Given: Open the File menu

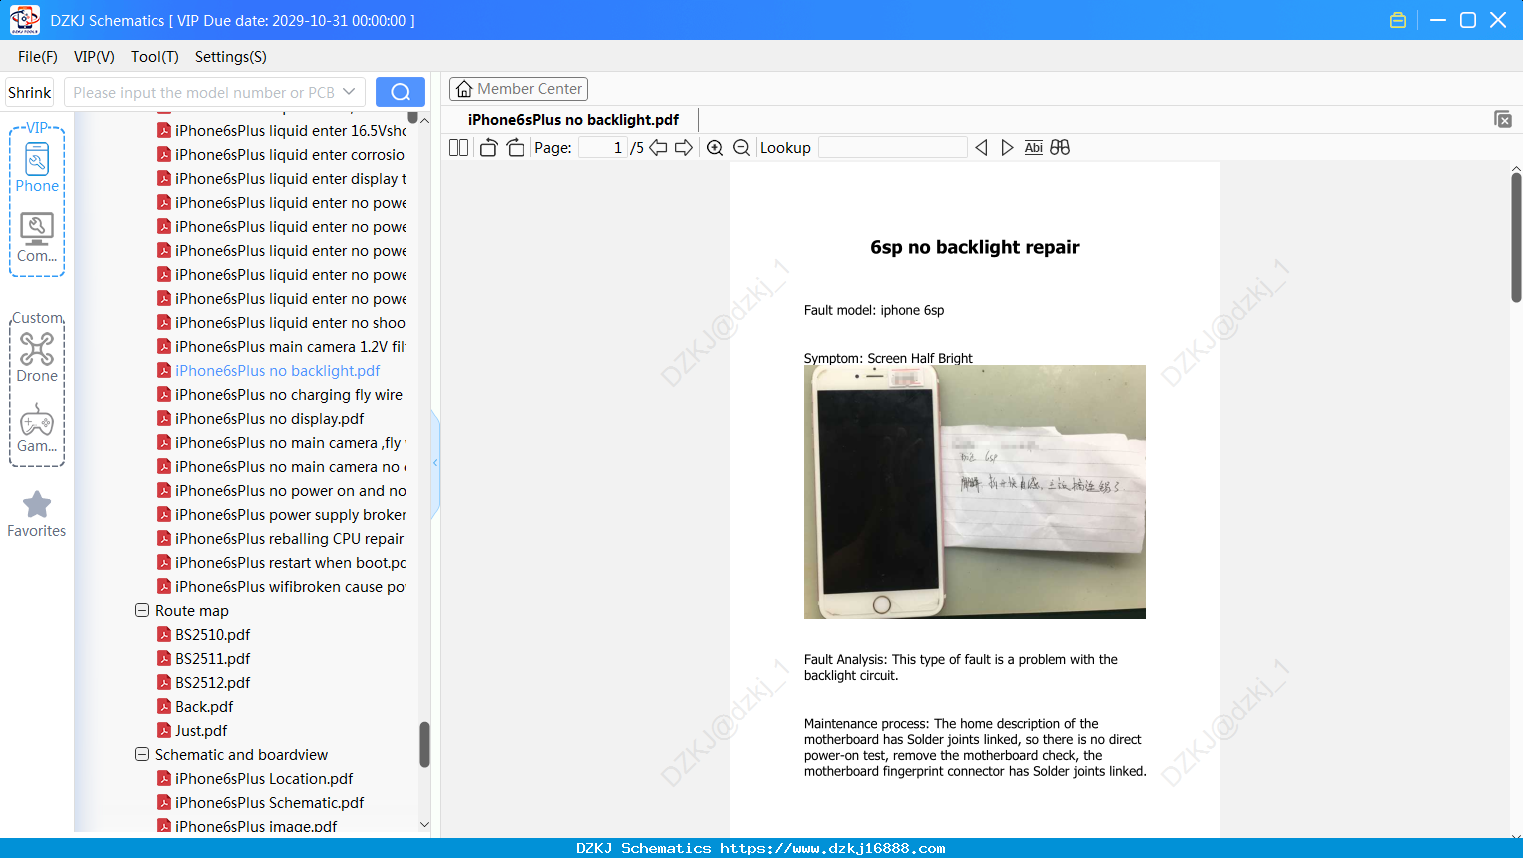Looking at the screenshot, I should point(38,57).
